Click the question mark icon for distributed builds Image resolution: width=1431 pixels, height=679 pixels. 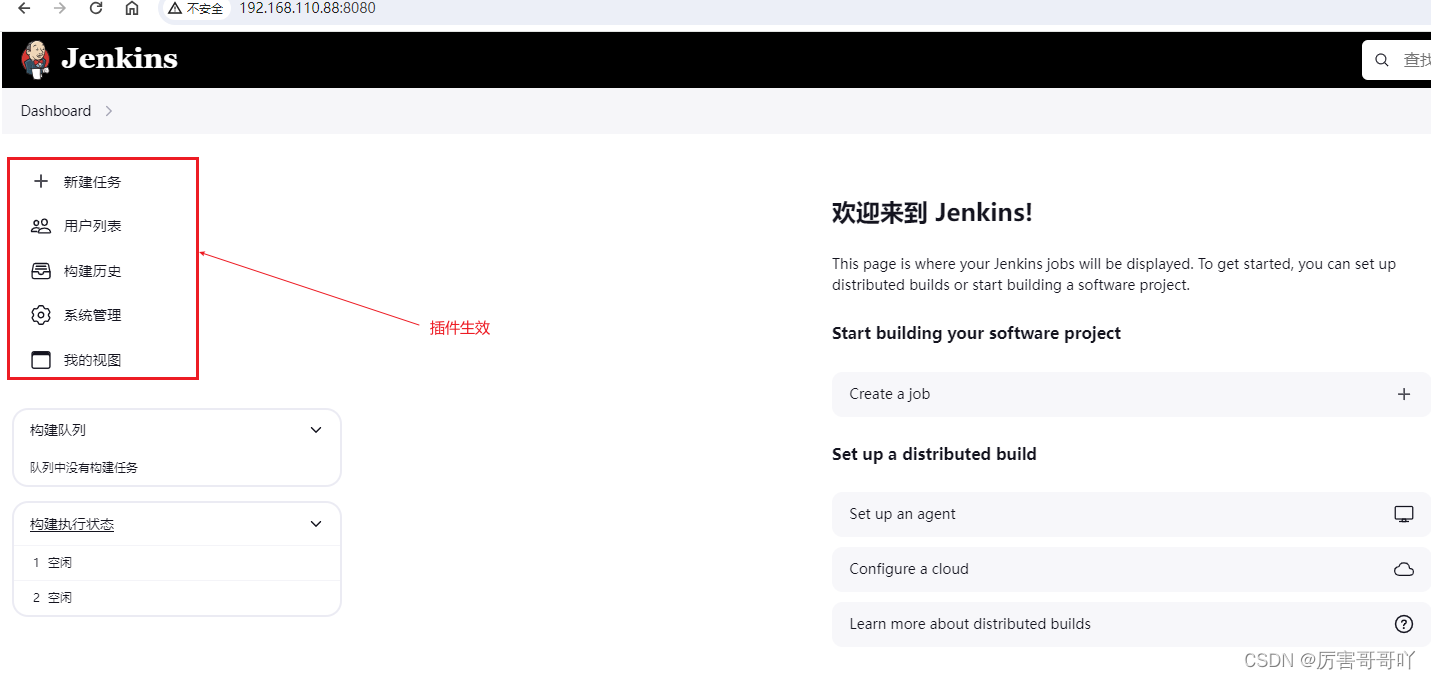coord(1404,623)
